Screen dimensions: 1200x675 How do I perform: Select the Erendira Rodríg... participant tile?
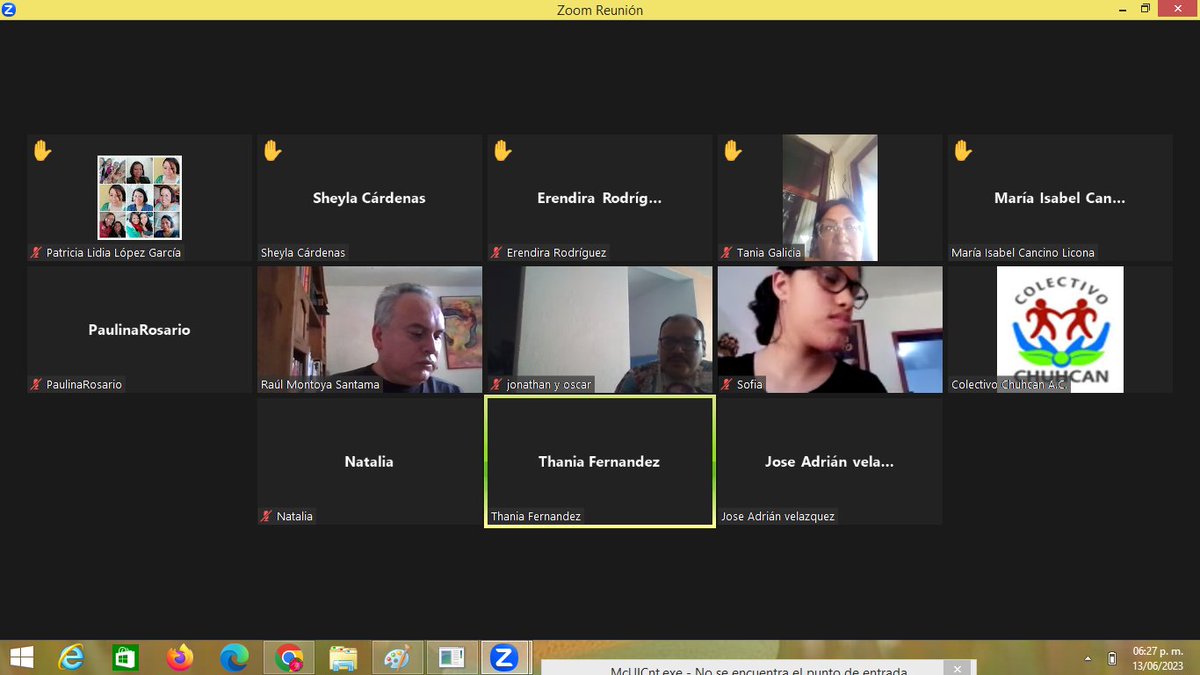coord(600,198)
